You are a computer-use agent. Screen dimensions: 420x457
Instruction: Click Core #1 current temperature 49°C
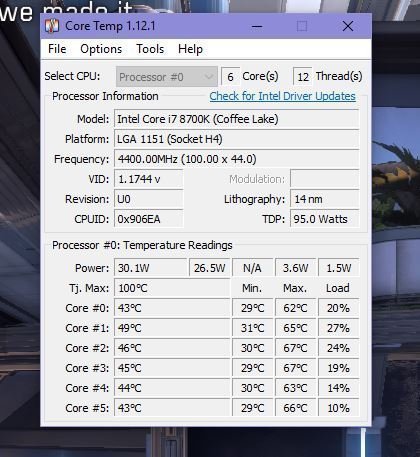(x=172, y=328)
